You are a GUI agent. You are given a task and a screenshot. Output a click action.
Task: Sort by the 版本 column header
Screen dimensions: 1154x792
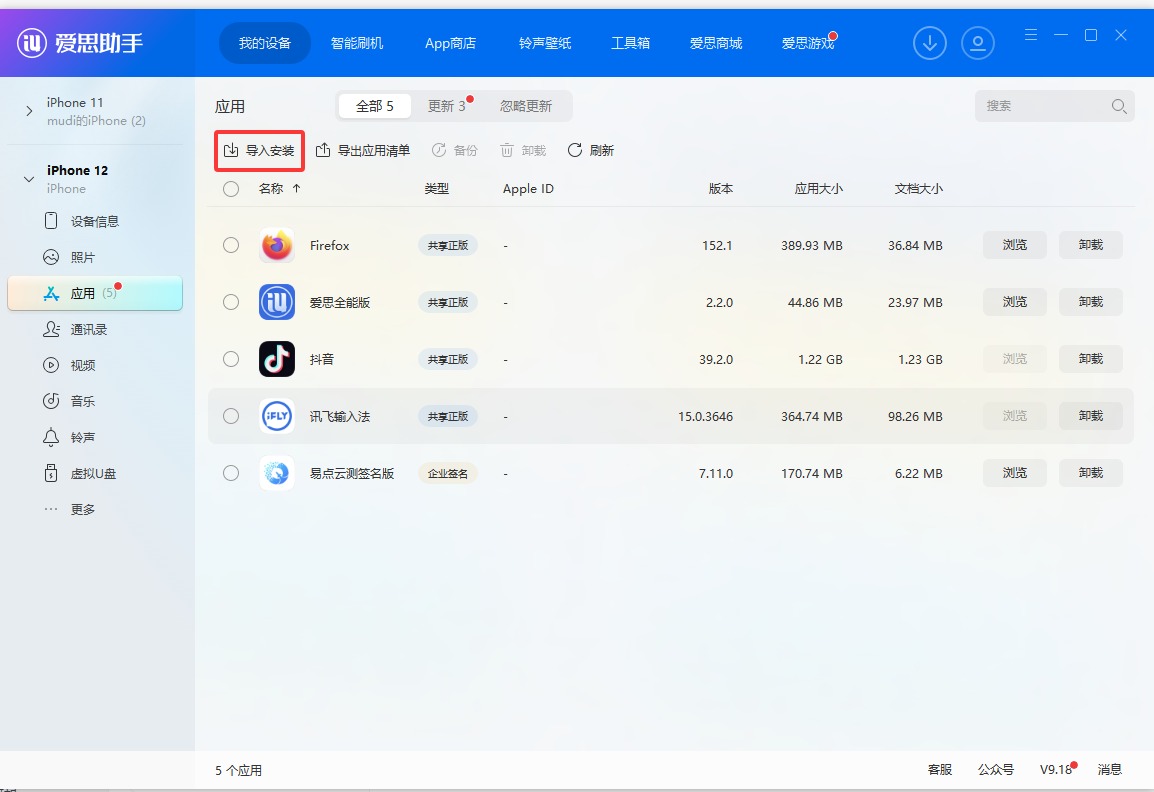pos(721,188)
